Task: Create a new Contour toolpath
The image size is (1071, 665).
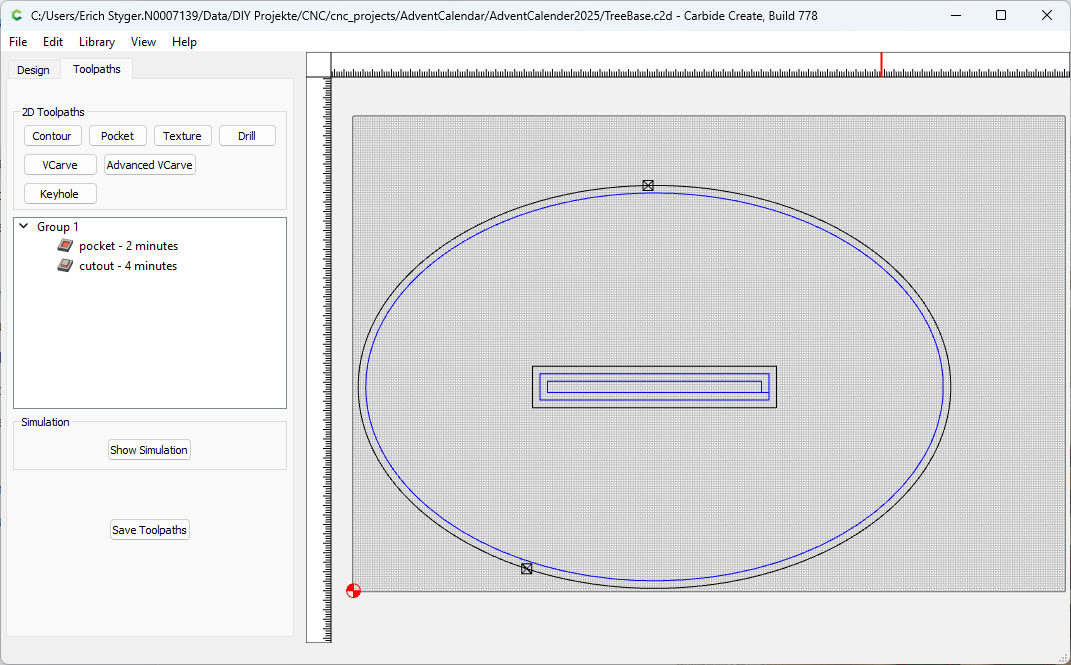Action: click(52, 136)
